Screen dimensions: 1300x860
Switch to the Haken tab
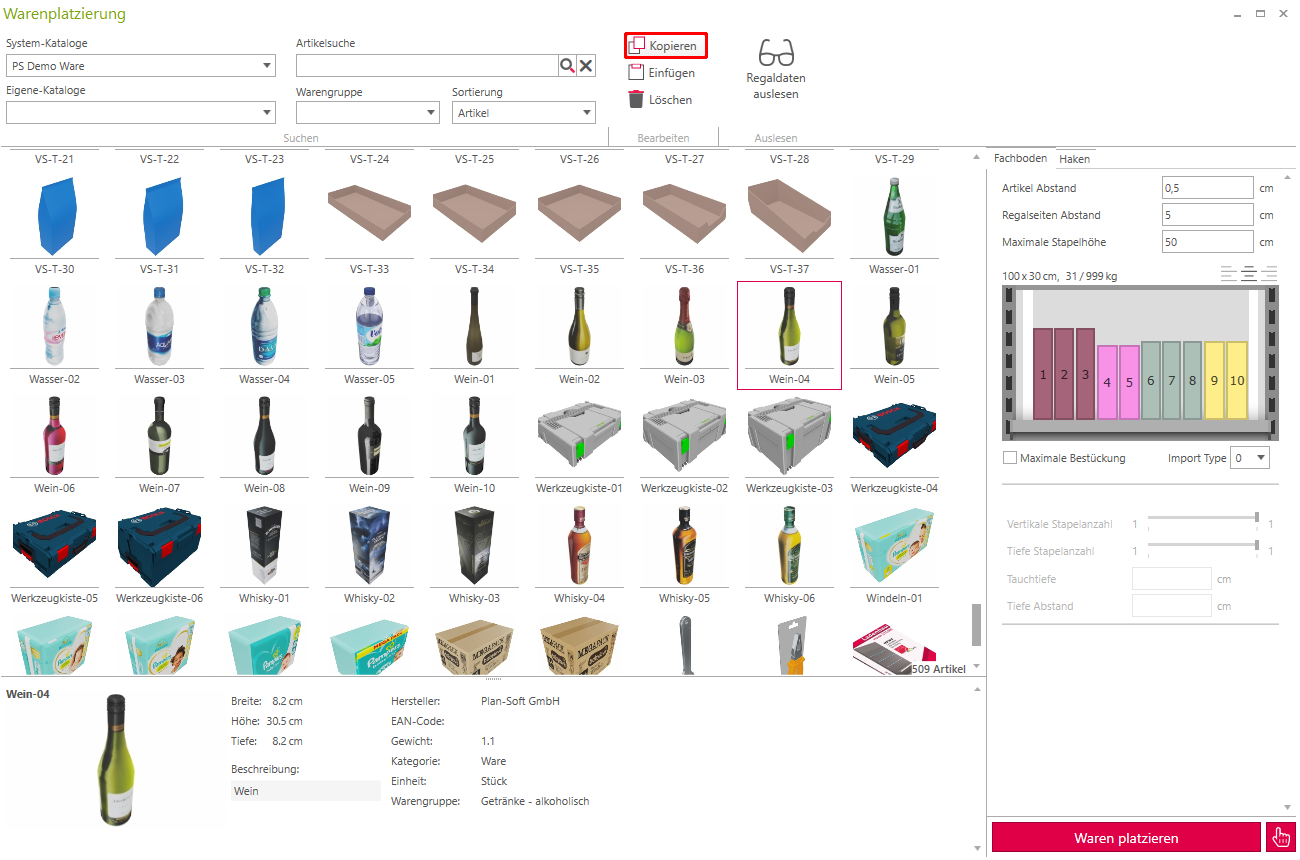1075,159
